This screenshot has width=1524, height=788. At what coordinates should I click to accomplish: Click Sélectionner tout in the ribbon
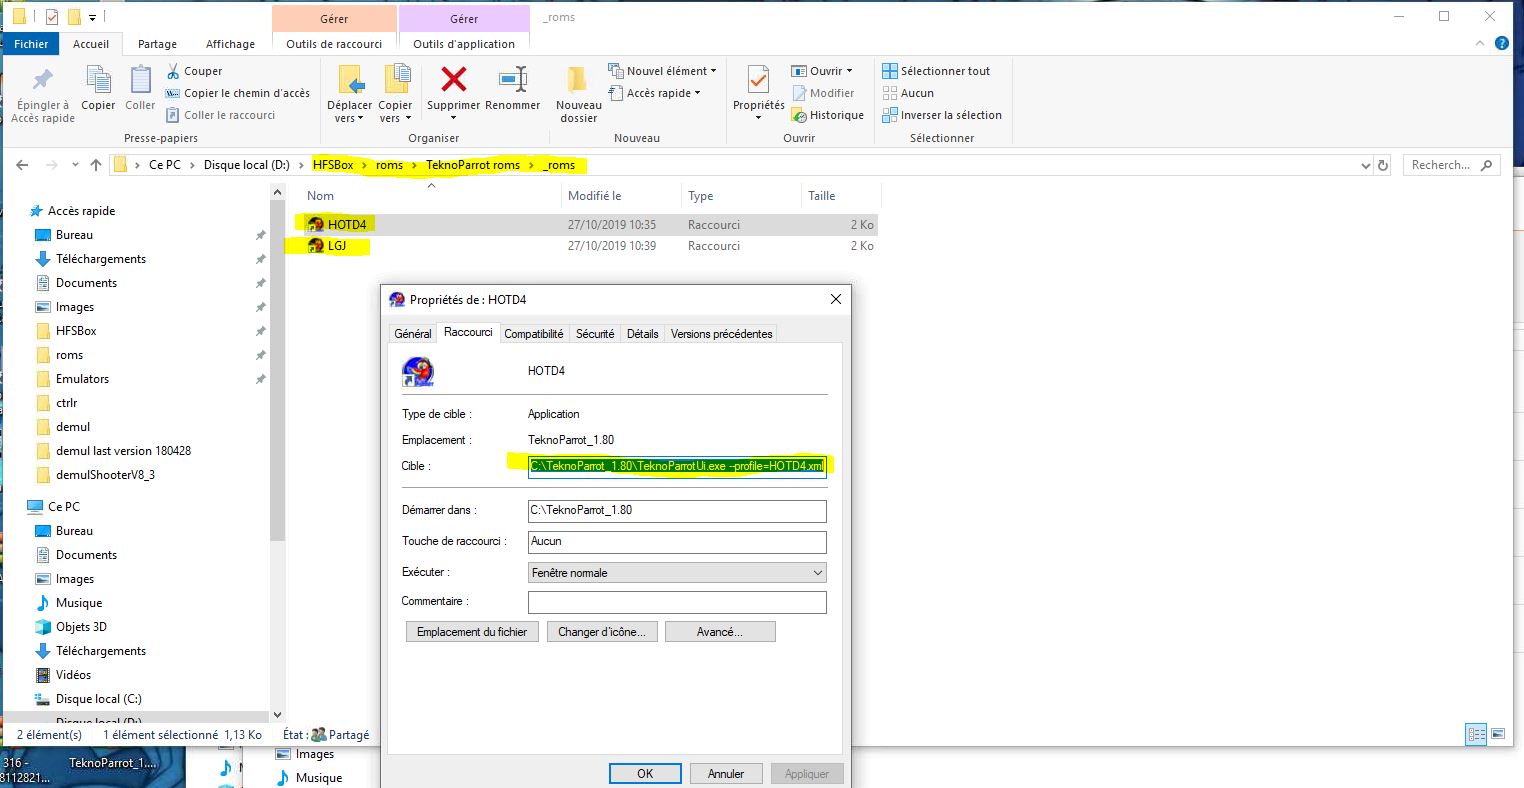pos(935,71)
